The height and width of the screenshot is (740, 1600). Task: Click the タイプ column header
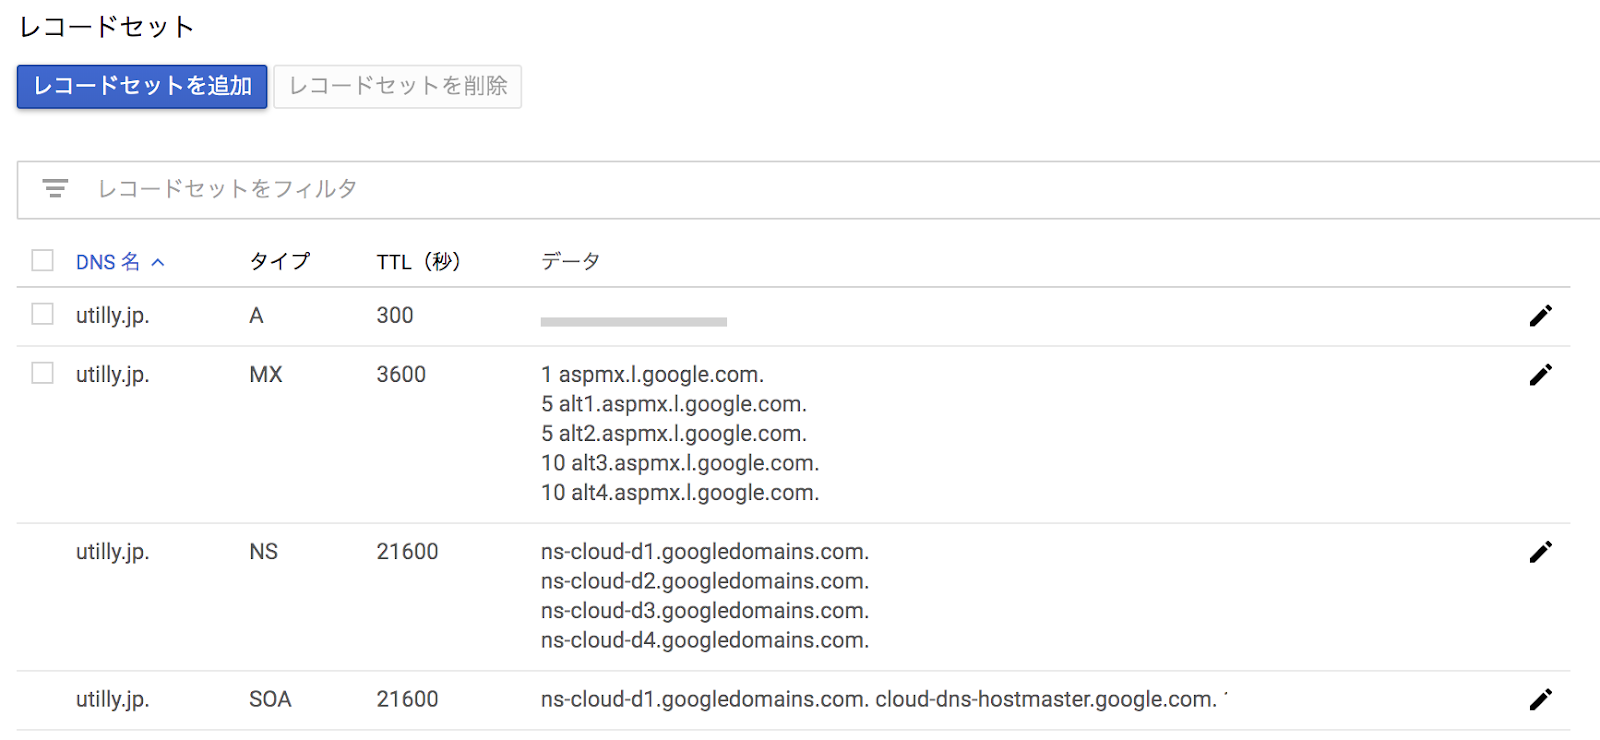(x=279, y=262)
